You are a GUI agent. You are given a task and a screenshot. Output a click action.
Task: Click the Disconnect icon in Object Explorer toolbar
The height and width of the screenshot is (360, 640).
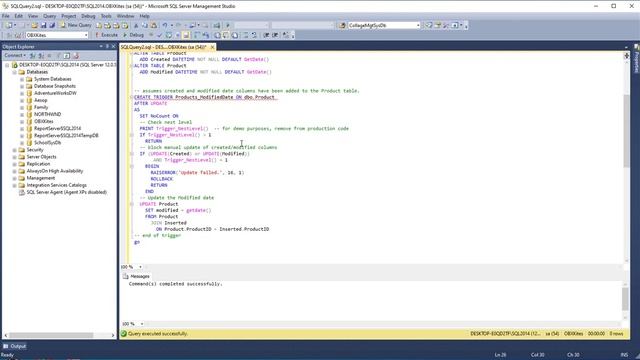point(41,56)
